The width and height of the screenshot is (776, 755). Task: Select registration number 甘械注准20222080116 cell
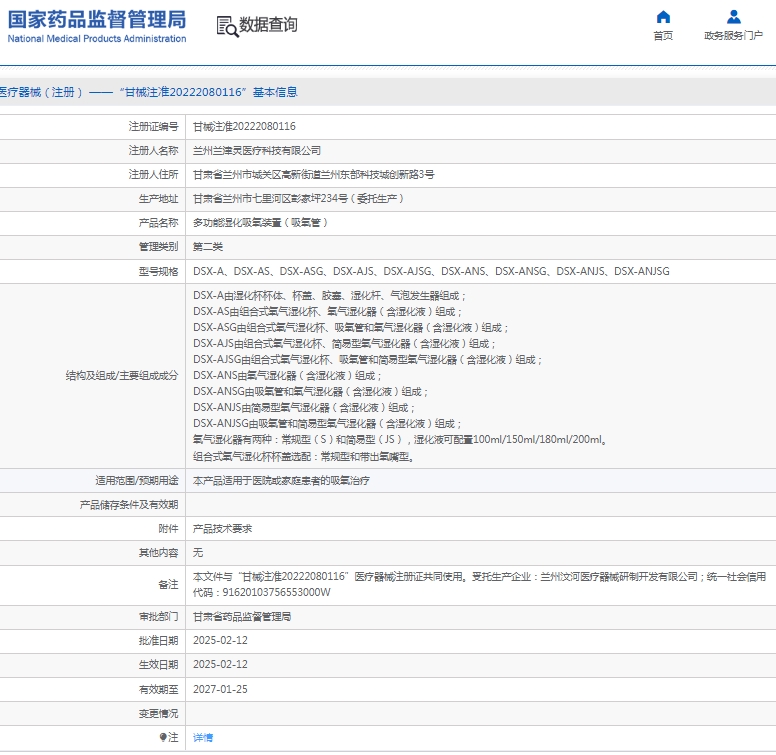(x=244, y=127)
